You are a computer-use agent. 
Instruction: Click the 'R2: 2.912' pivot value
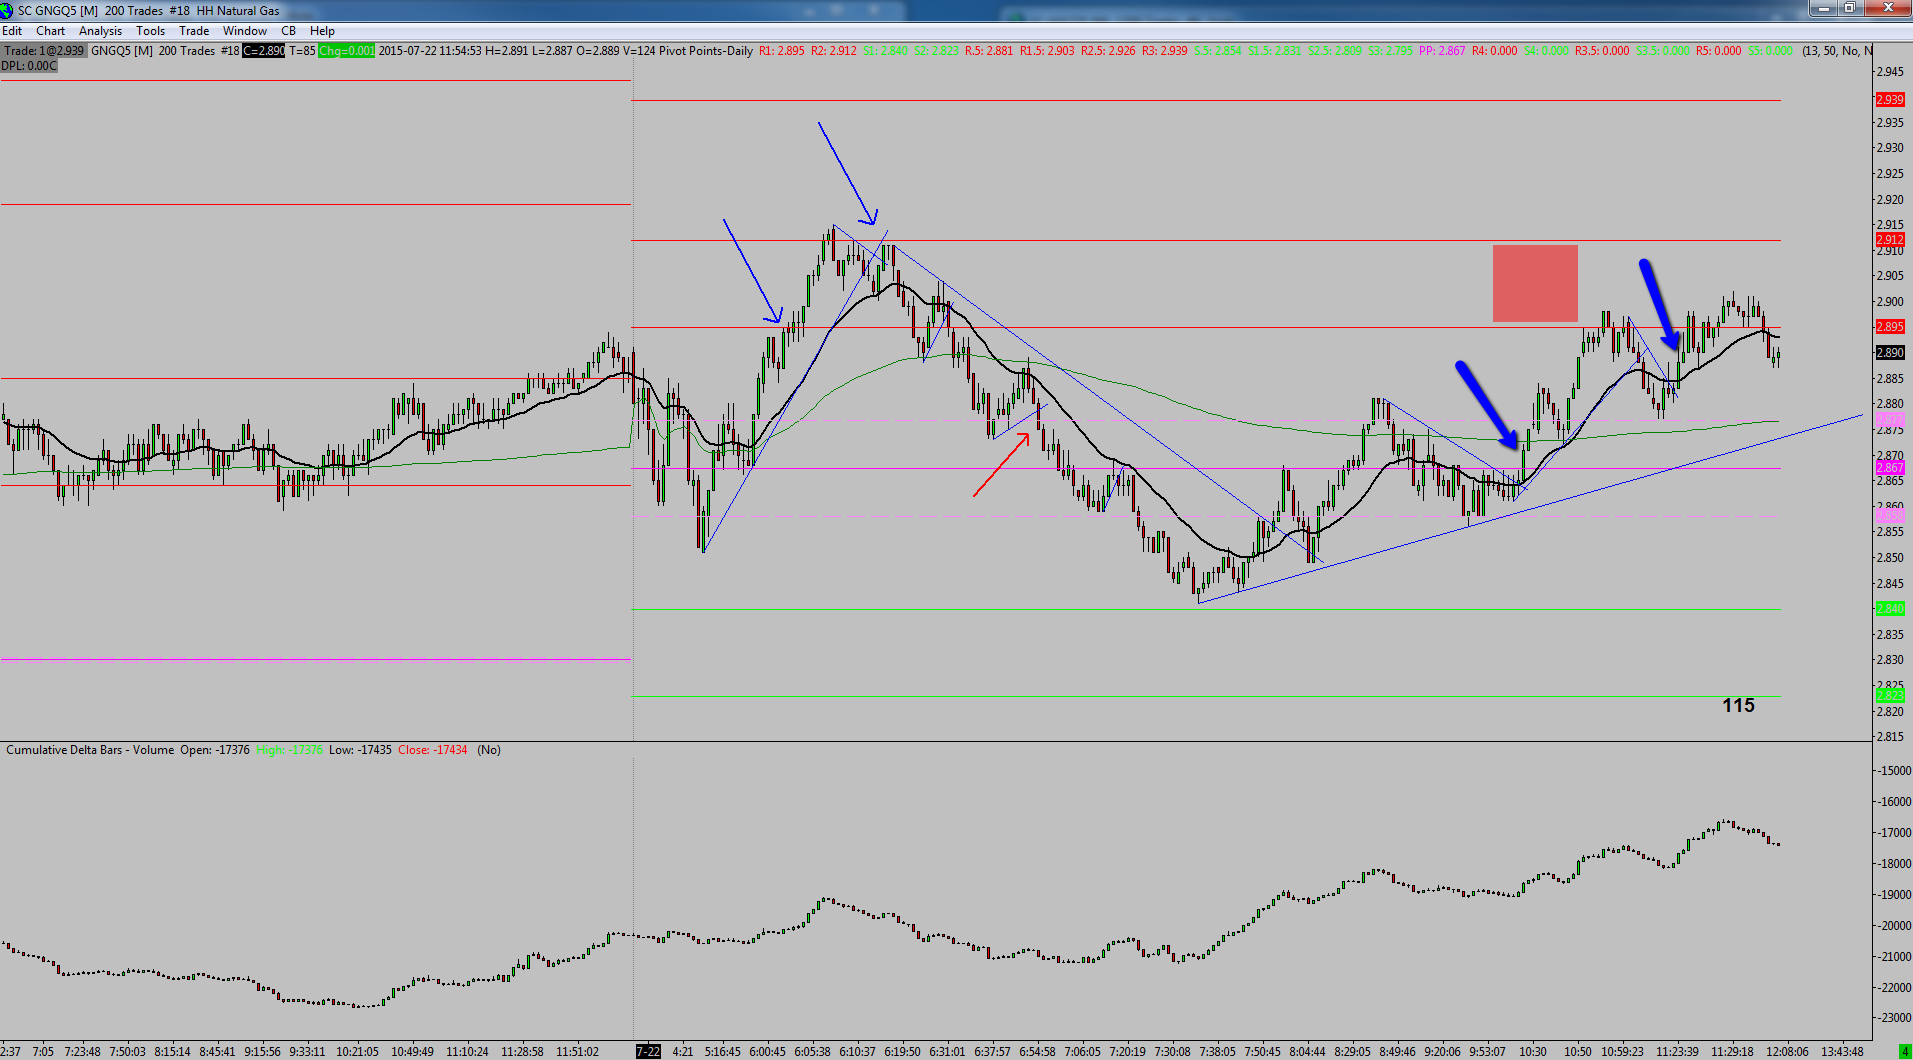point(834,51)
